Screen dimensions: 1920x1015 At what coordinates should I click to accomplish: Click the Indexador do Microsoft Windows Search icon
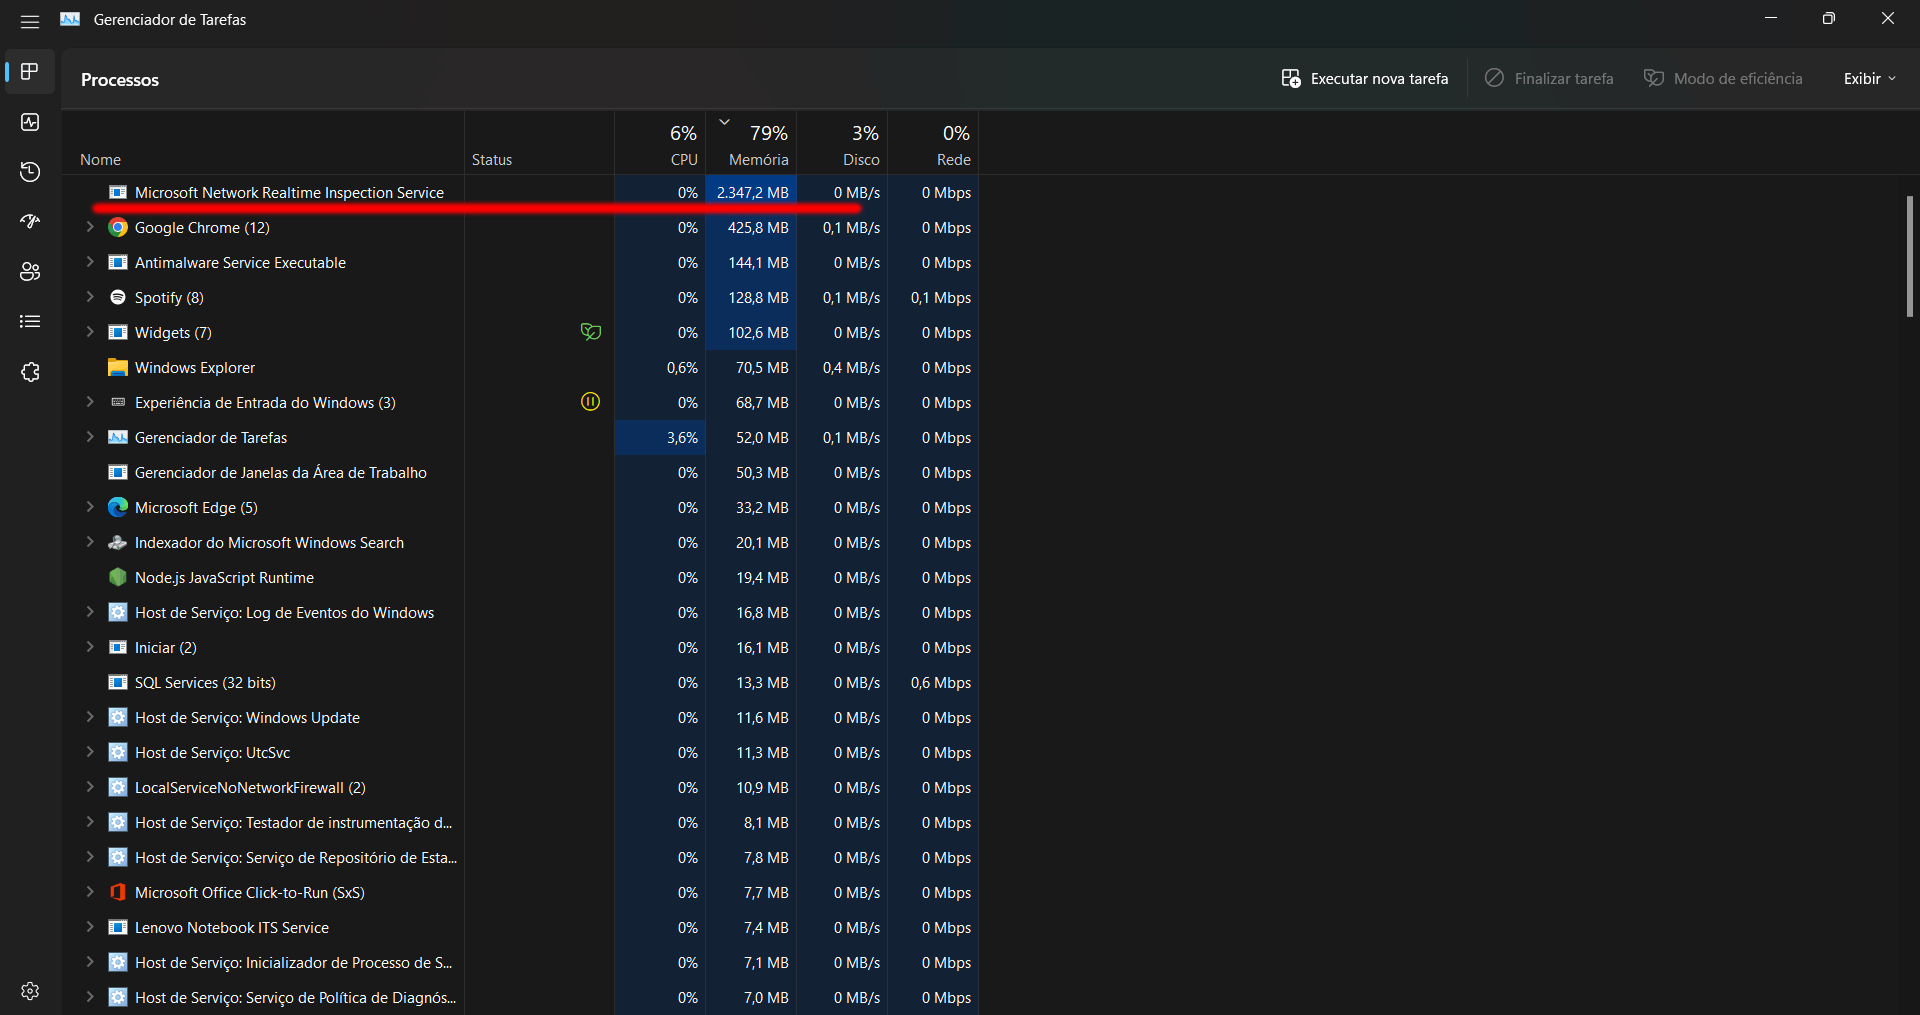(x=118, y=543)
